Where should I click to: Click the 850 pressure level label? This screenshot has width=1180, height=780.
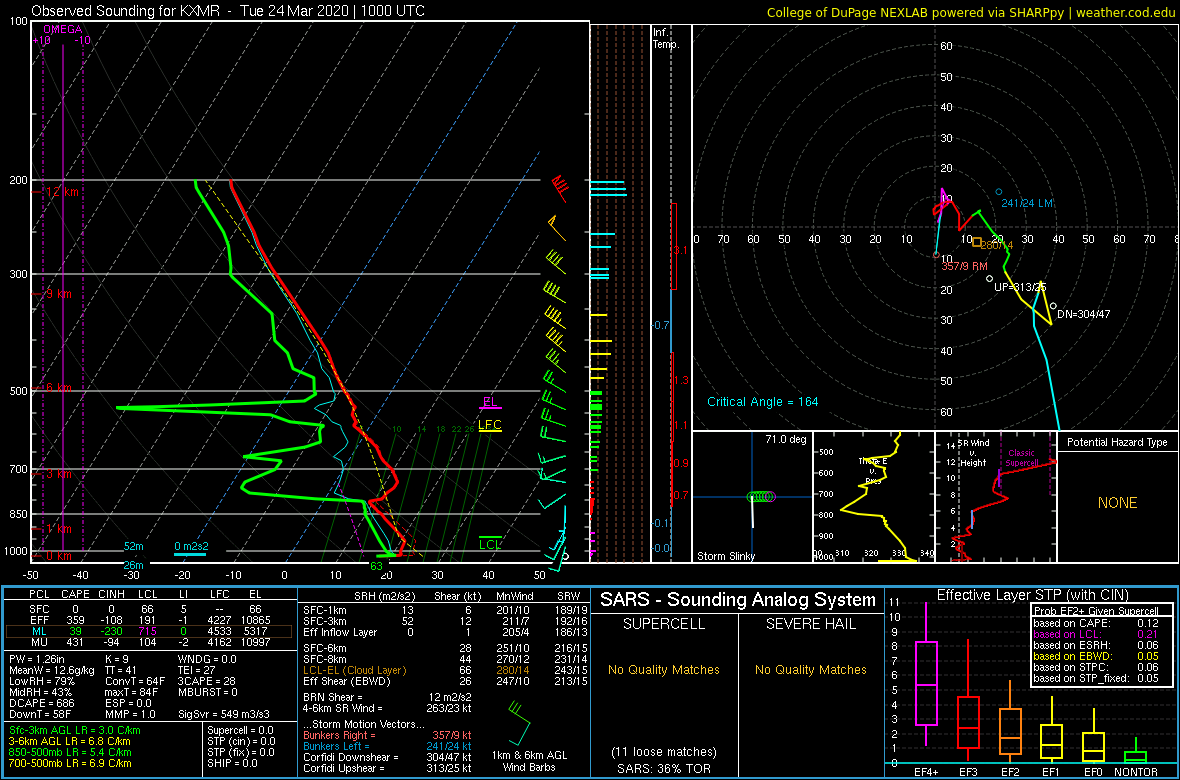coord(17,514)
